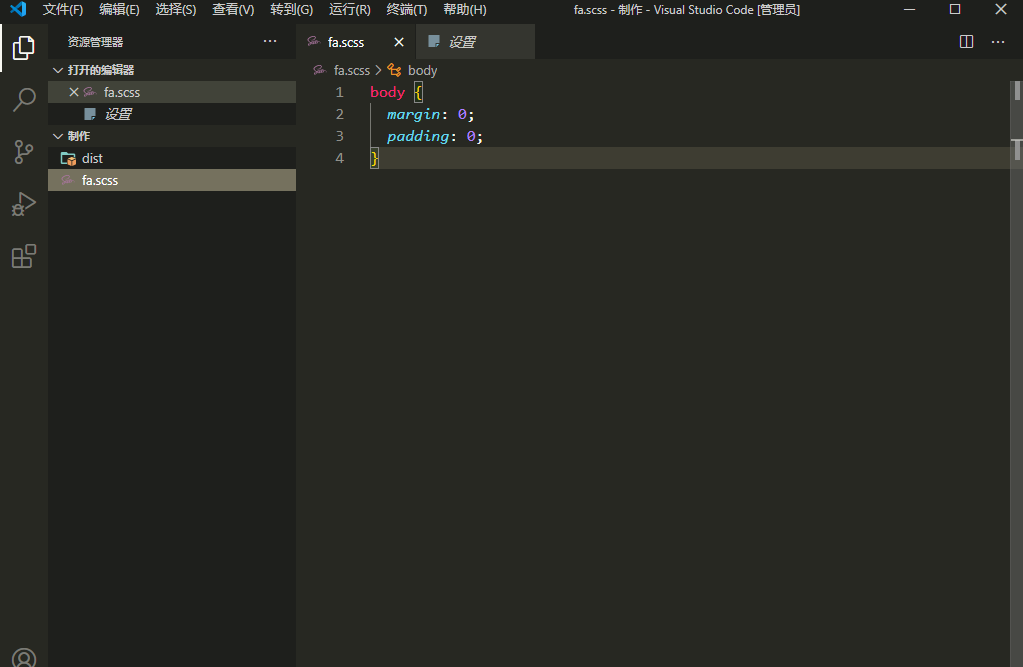Close the fa.scss editor tab
The image size is (1023, 667).
[x=399, y=42]
